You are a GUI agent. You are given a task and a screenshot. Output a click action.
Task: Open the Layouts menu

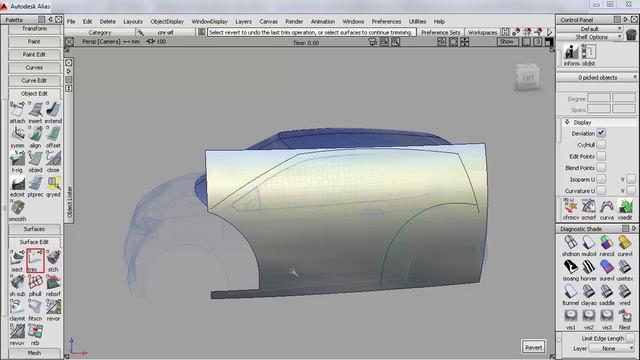coord(133,21)
